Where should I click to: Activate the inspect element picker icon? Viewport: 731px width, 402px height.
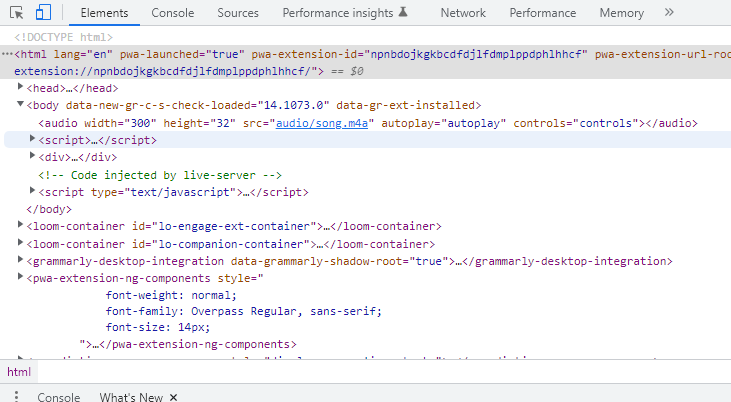pos(17,13)
